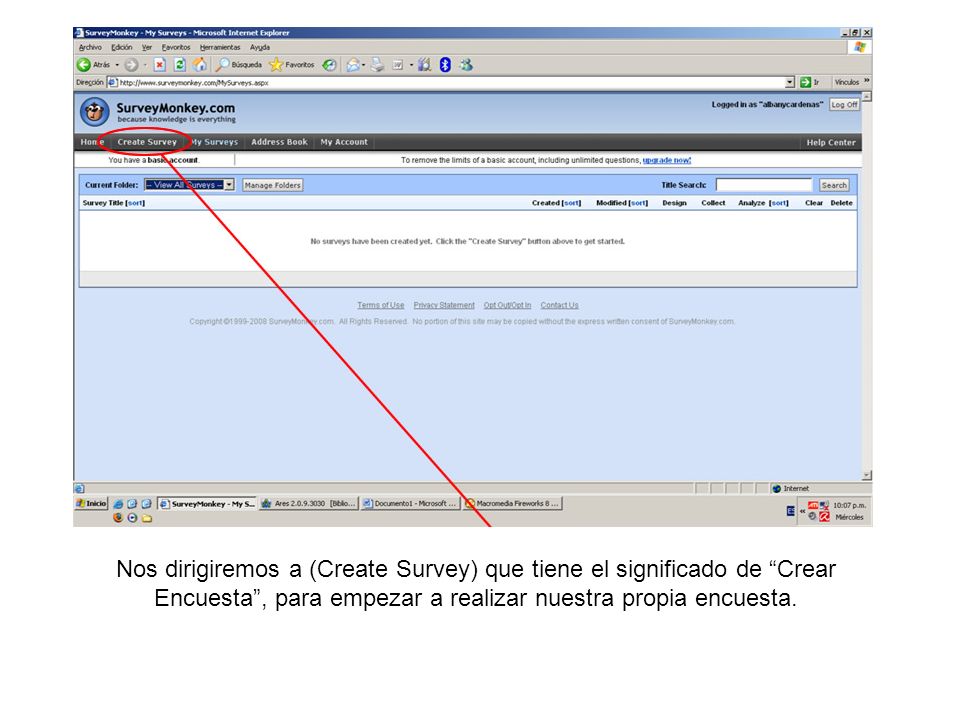
Task: Go to the browser home page icon
Action: point(200,65)
